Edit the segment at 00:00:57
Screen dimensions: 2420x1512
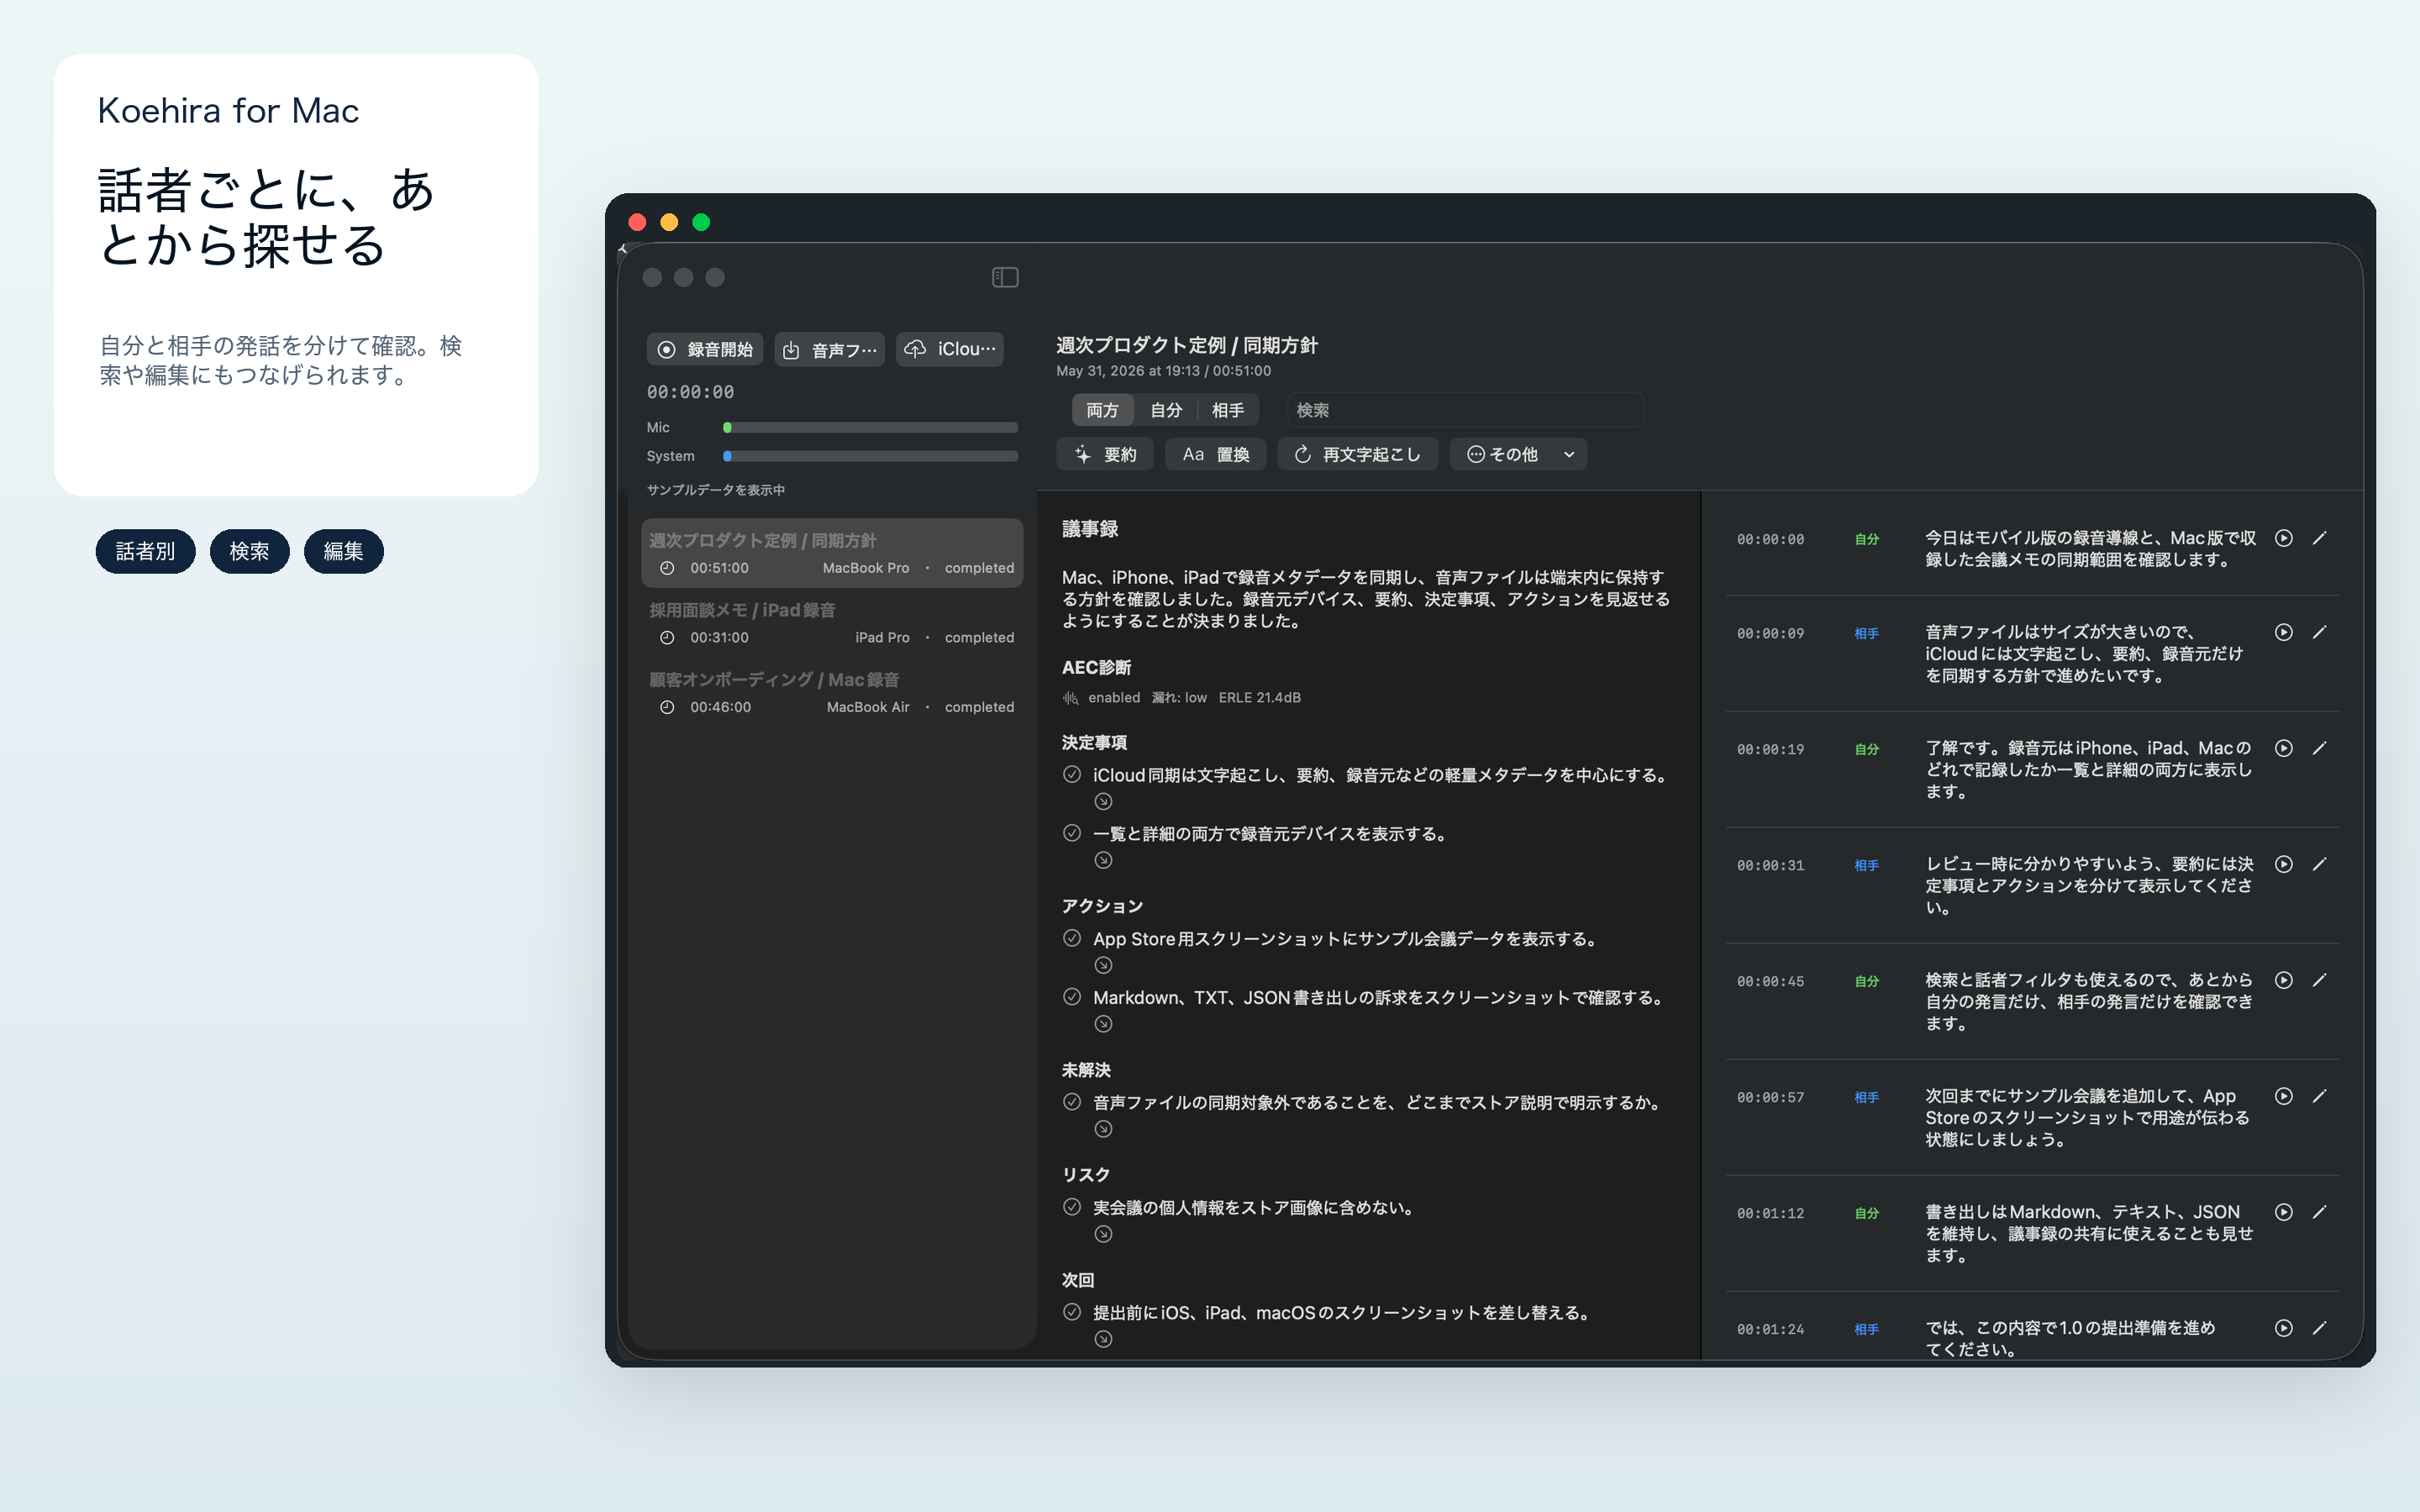[x=2319, y=1096]
